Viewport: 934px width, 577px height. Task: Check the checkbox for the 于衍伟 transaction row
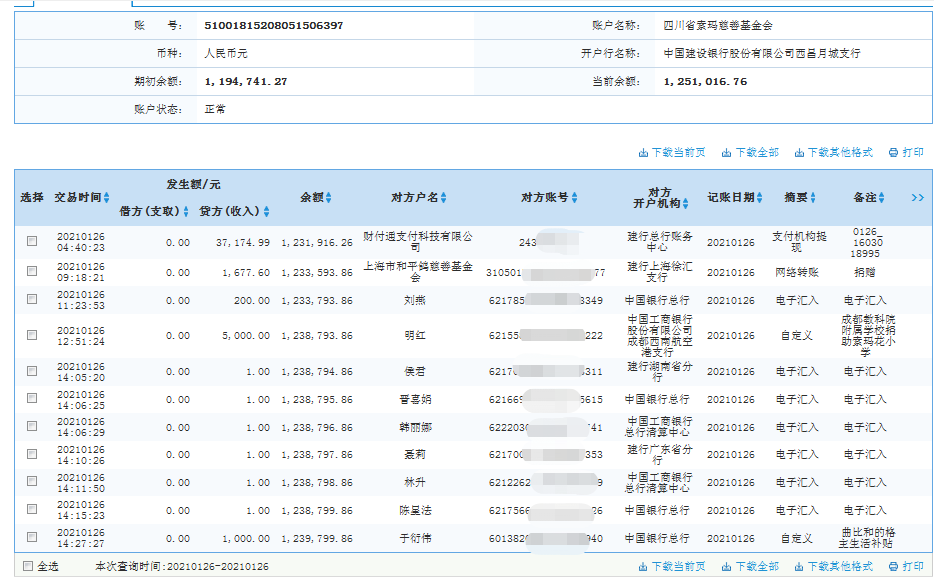point(32,538)
